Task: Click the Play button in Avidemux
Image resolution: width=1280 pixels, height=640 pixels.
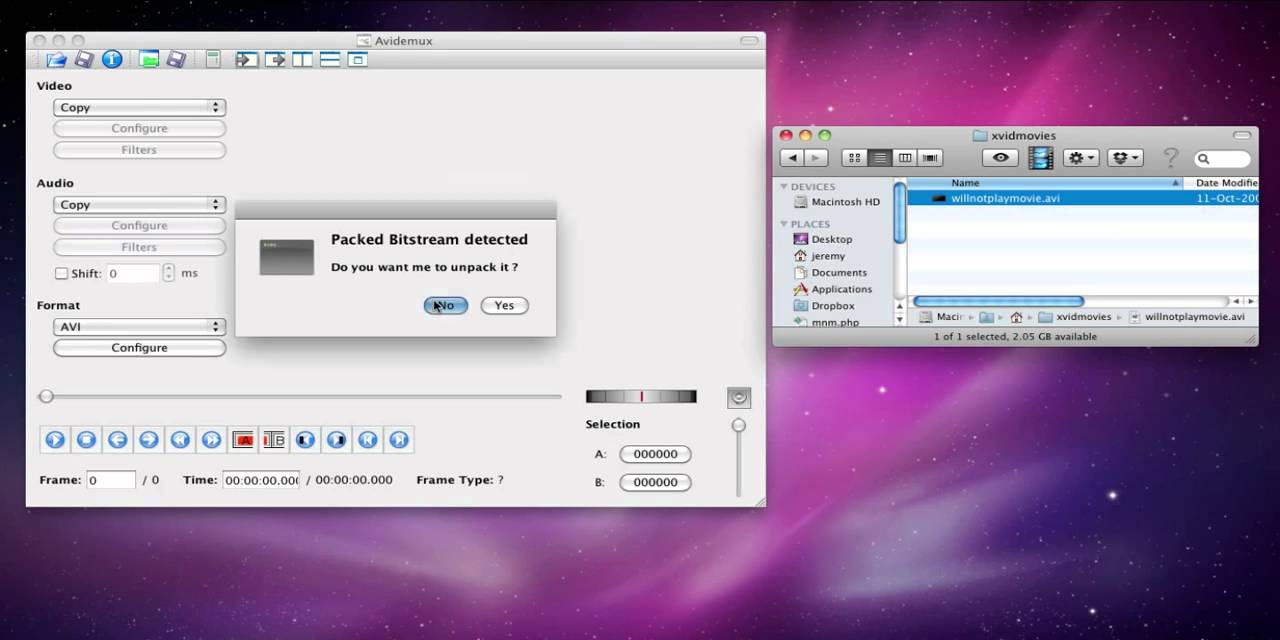Action: coord(55,439)
